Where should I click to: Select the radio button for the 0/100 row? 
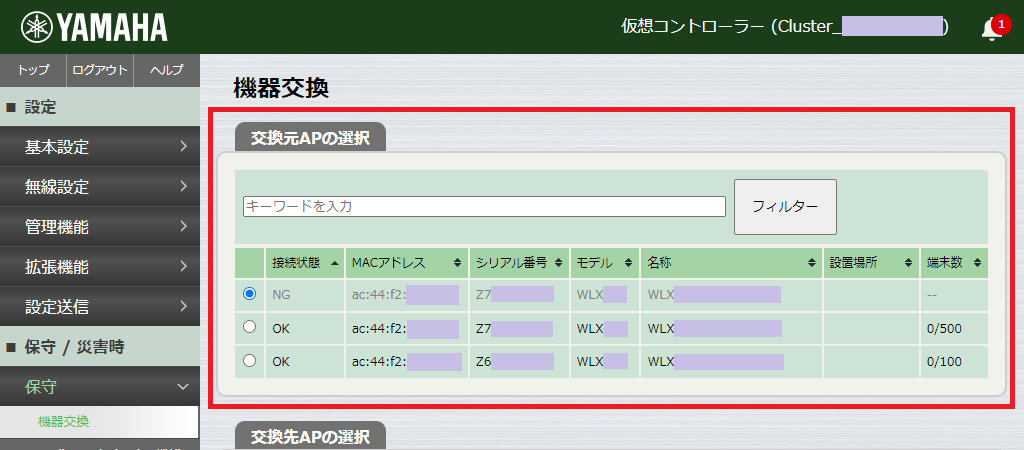pos(249,361)
